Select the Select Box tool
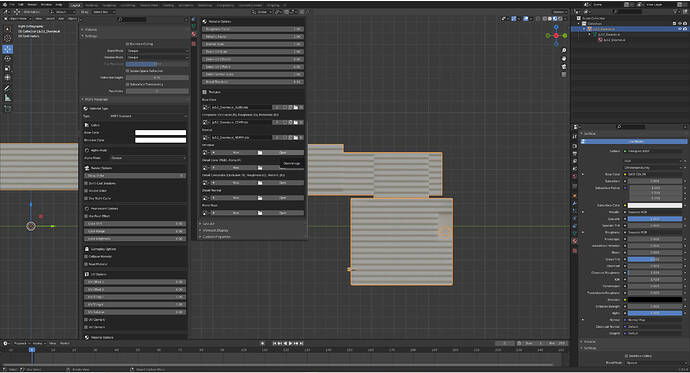The image size is (690, 373). 7,29
